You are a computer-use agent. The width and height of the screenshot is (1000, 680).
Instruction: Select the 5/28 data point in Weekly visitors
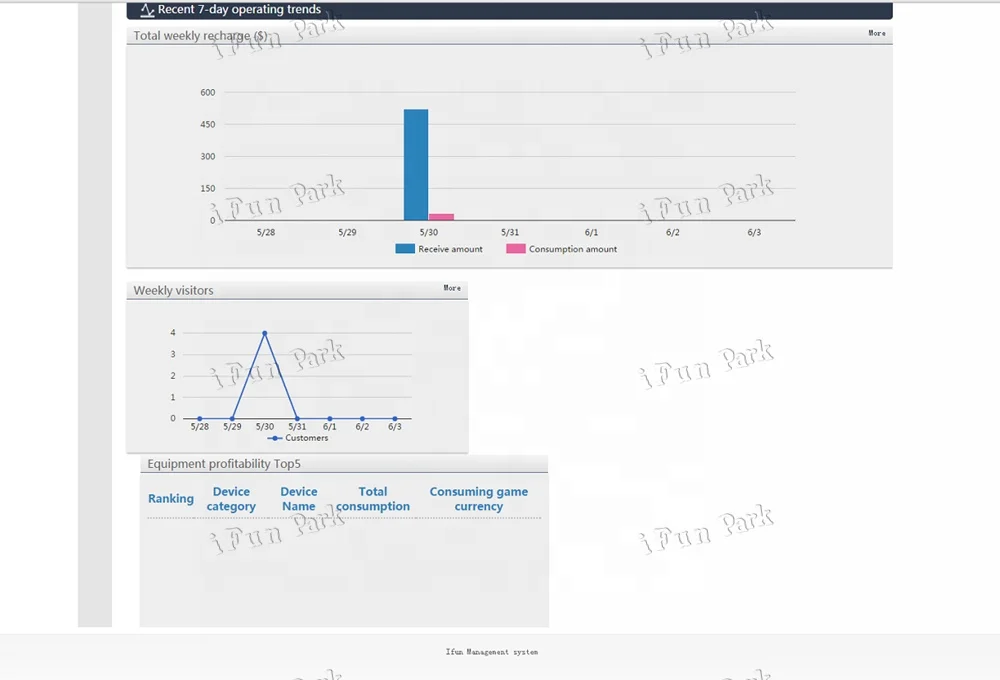pyautogui.click(x=200, y=419)
